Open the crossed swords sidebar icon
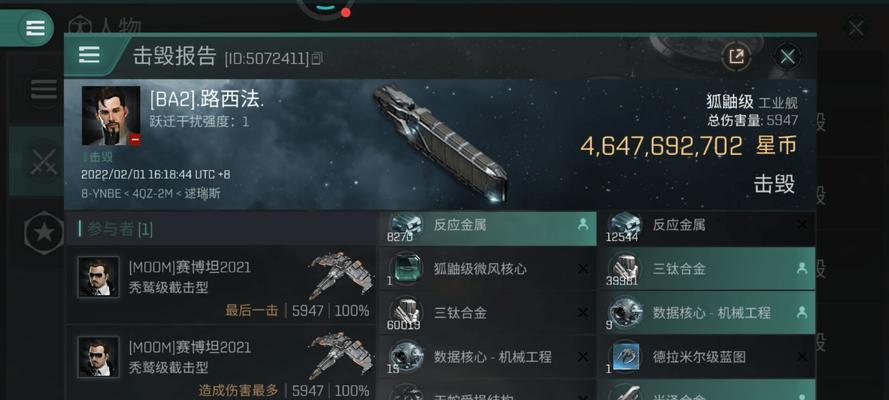 tap(43, 163)
